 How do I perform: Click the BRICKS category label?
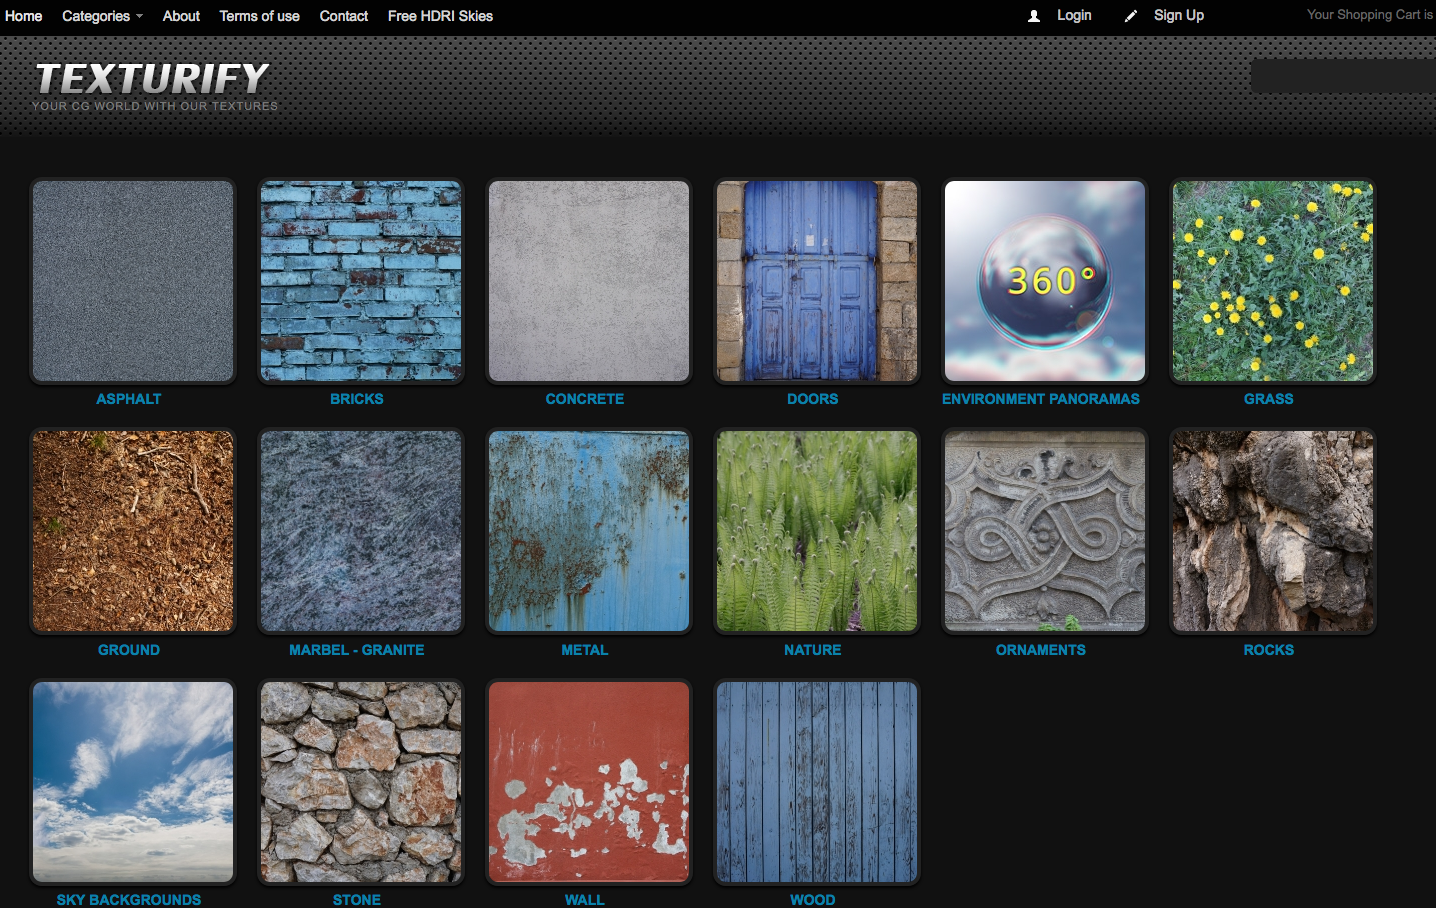(357, 399)
